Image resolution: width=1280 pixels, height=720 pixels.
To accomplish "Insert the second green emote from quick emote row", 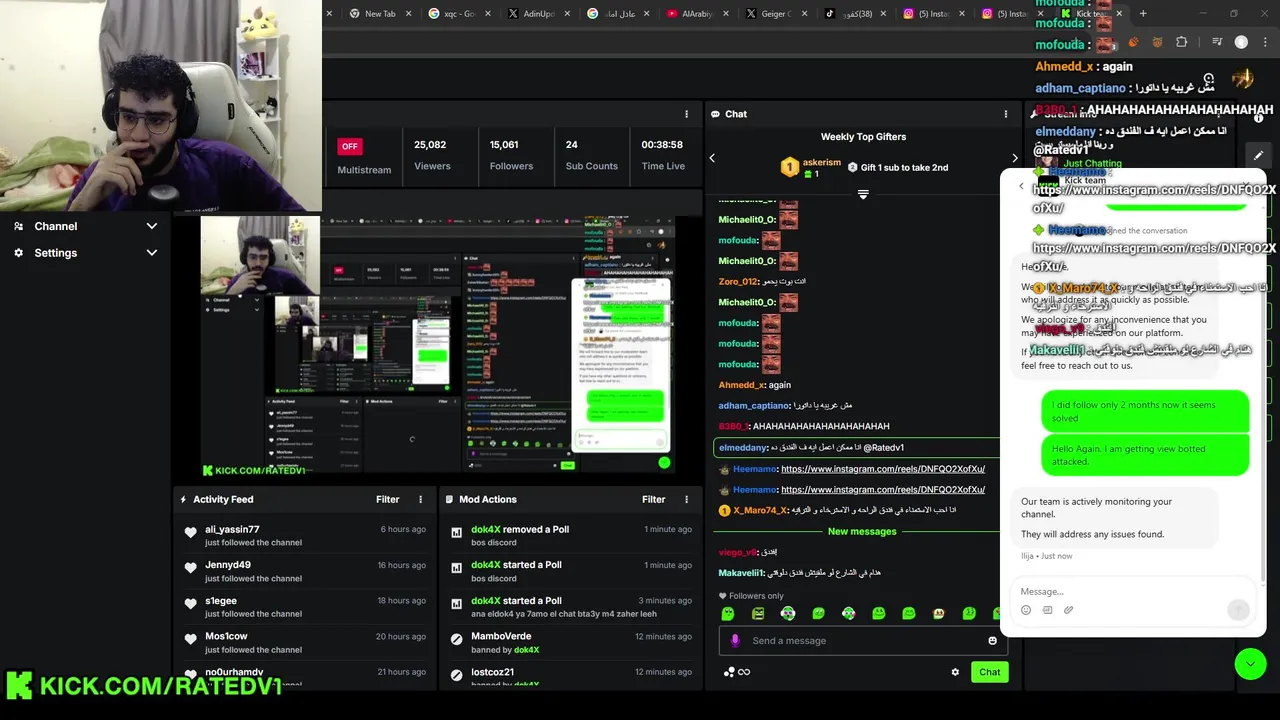I will [x=758, y=613].
